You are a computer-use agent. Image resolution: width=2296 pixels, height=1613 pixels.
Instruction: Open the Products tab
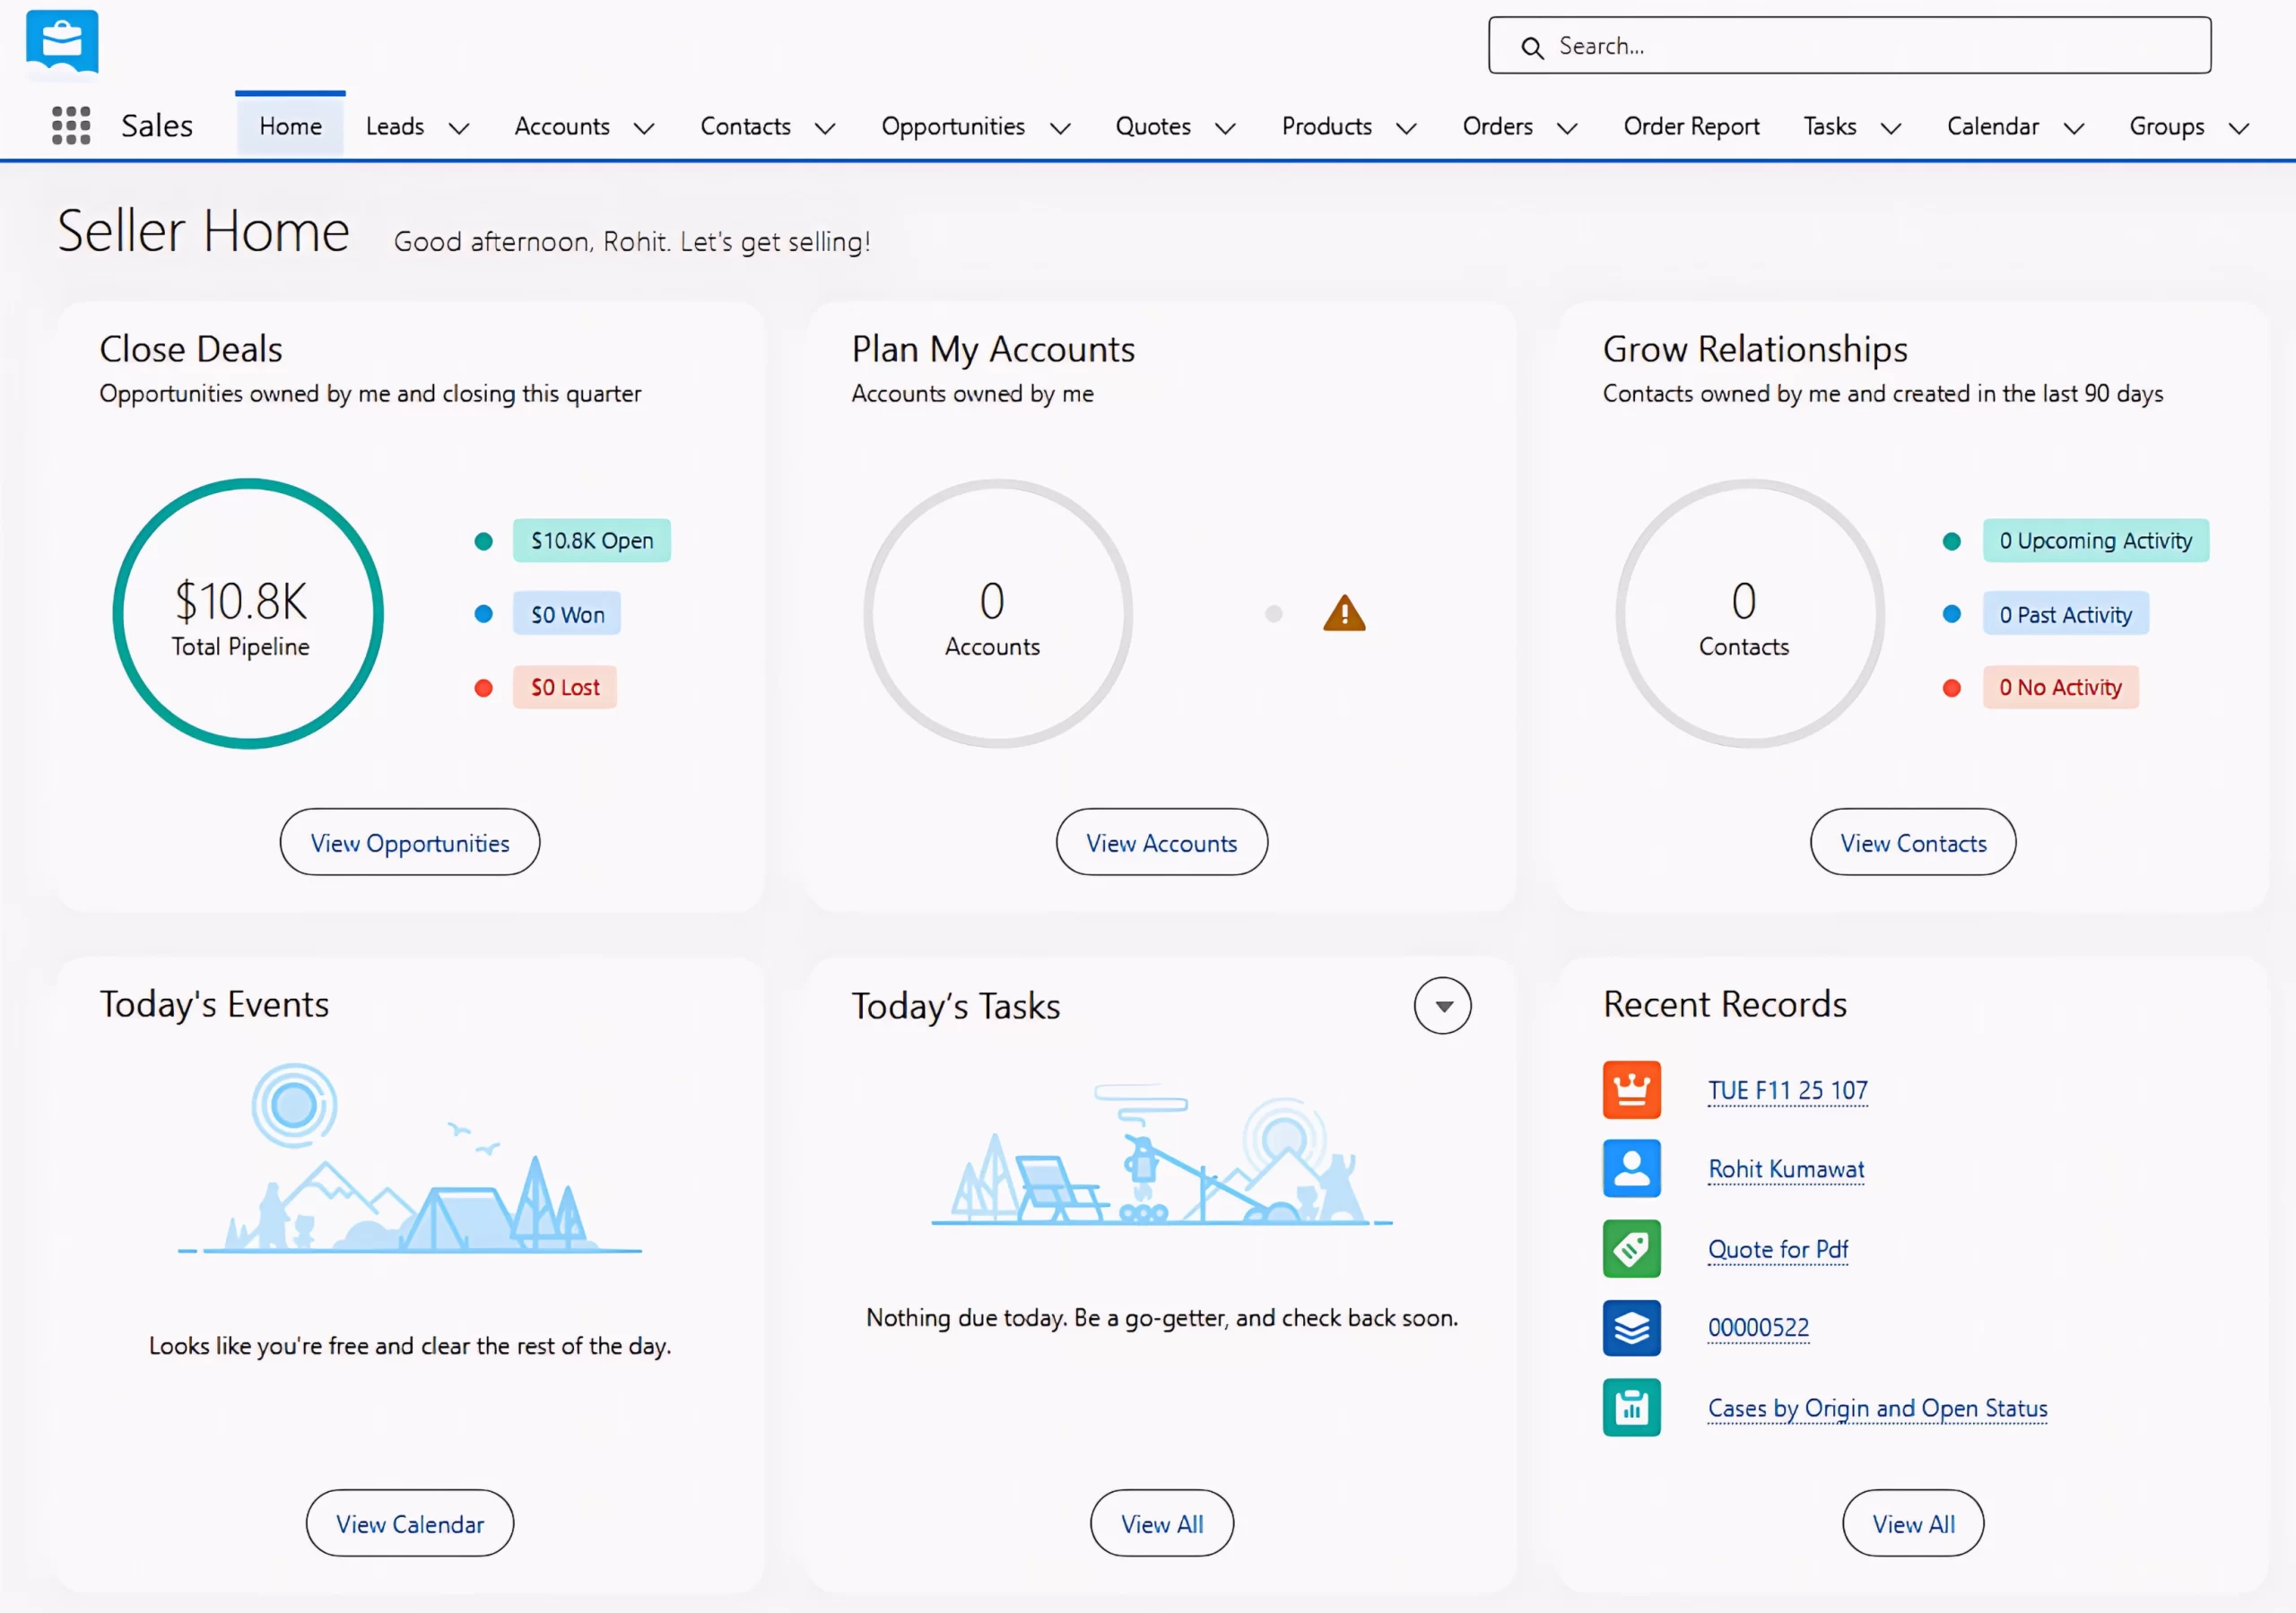(x=1326, y=126)
